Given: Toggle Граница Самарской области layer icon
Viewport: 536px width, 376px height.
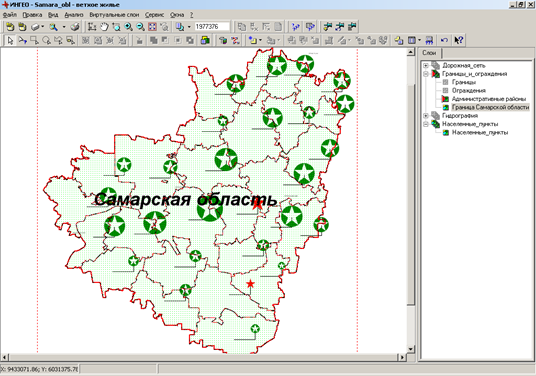Looking at the screenshot, I should click(445, 107).
